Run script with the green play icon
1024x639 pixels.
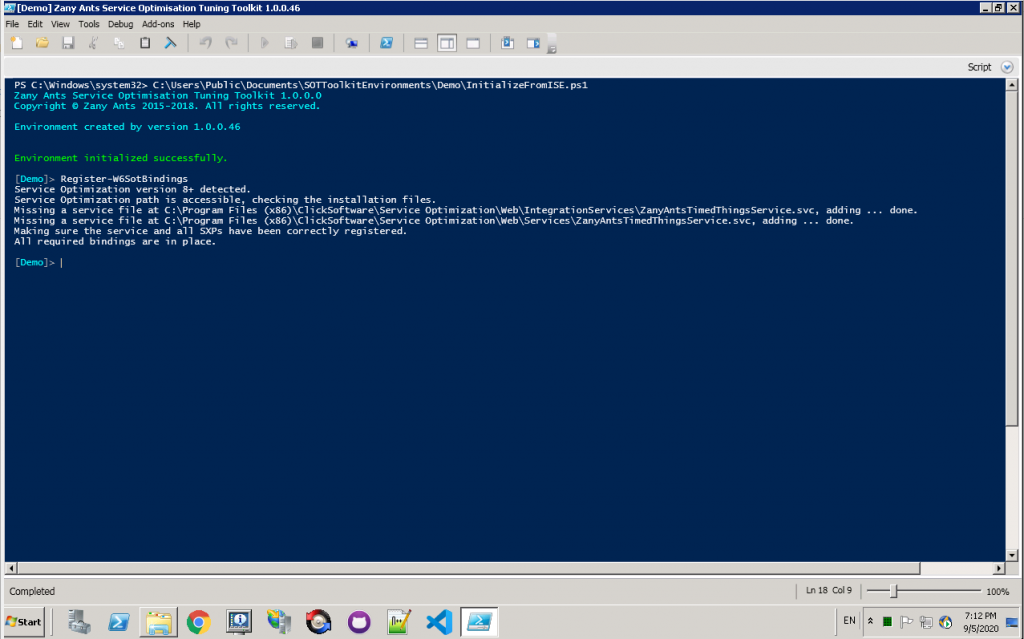click(x=264, y=43)
